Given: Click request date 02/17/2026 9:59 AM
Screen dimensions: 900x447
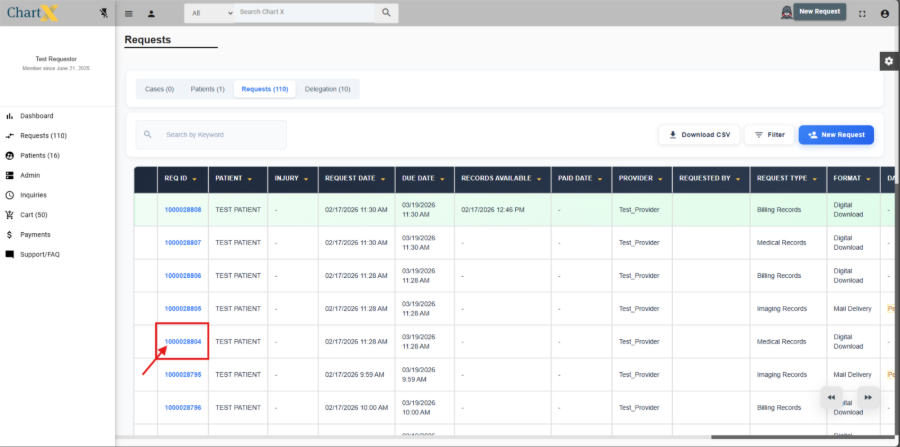Looking at the screenshot, I should 355,375.
